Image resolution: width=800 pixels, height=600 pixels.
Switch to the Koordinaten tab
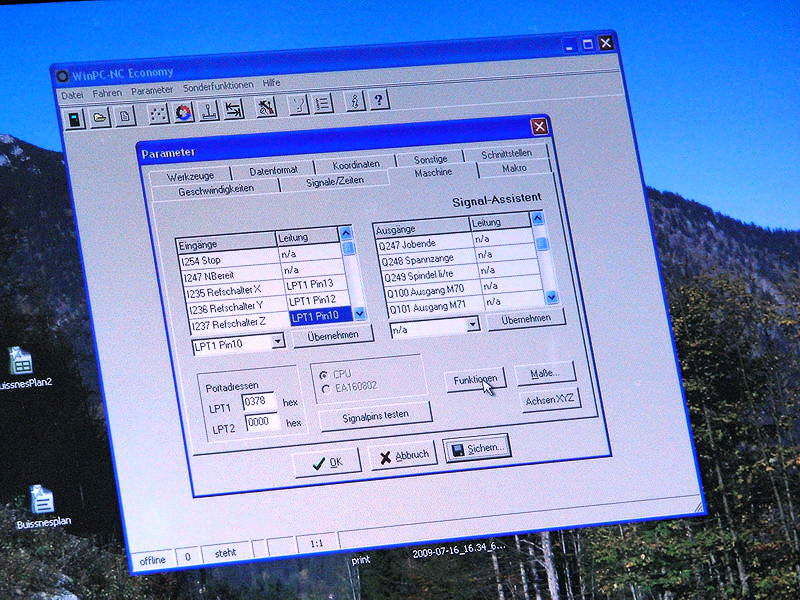(356, 165)
